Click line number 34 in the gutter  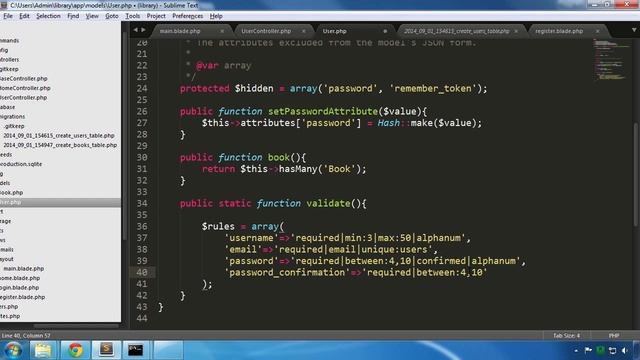(x=142, y=203)
